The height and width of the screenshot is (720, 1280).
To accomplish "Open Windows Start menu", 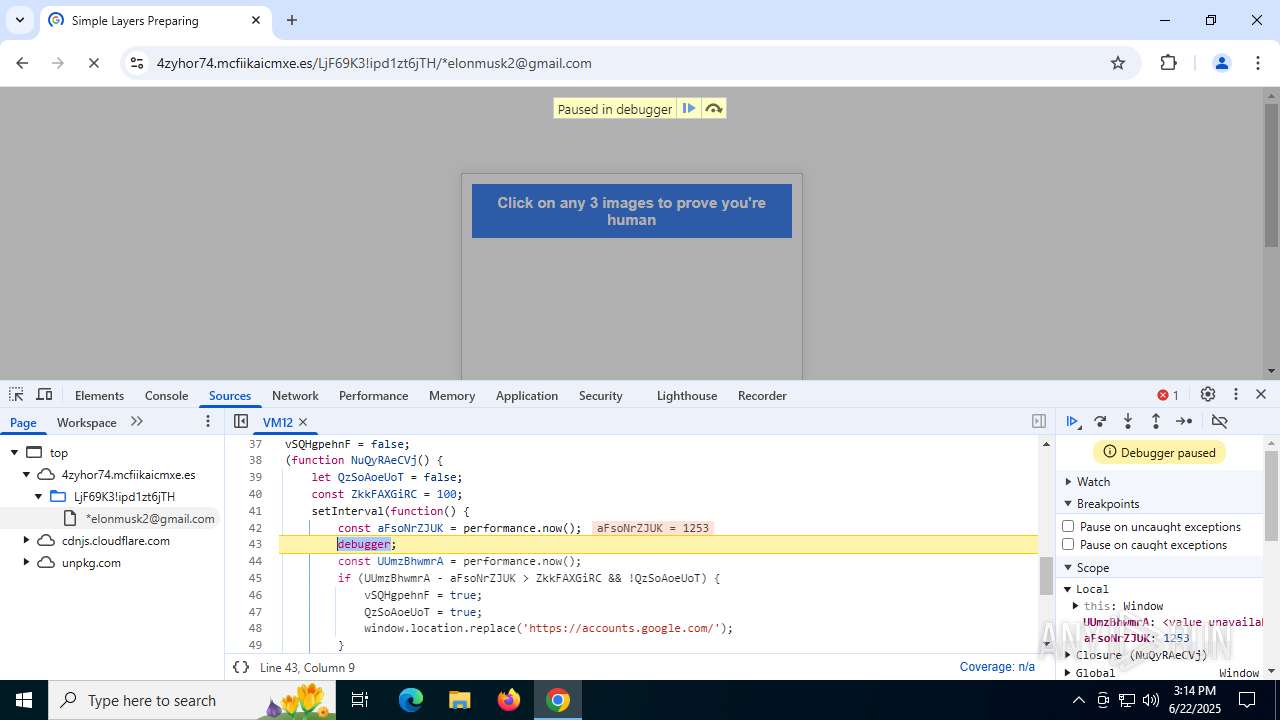I will point(24,700).
